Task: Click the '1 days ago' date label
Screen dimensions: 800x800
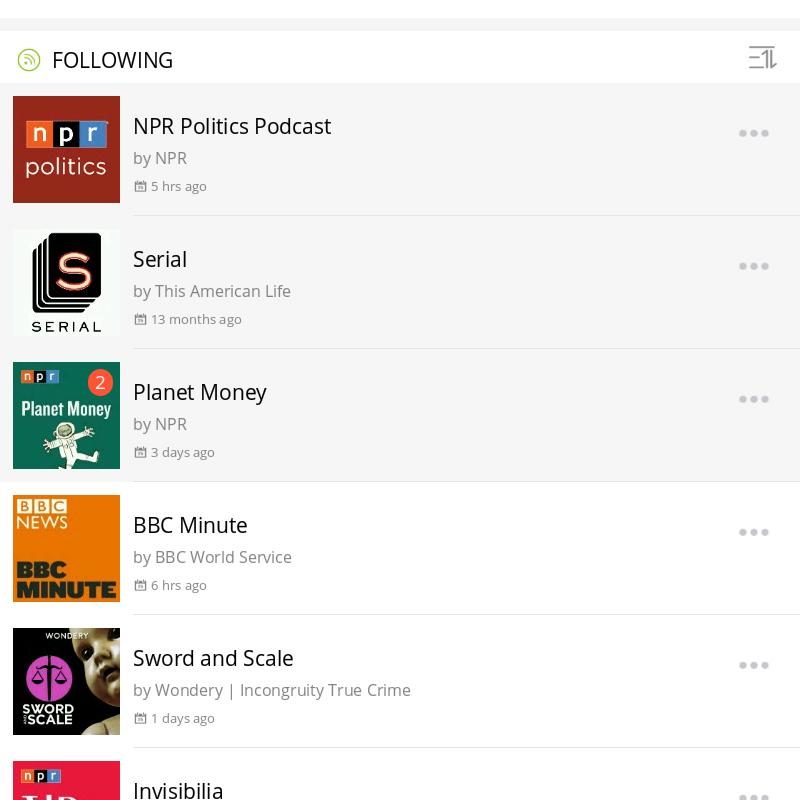Action: (183, 718)
